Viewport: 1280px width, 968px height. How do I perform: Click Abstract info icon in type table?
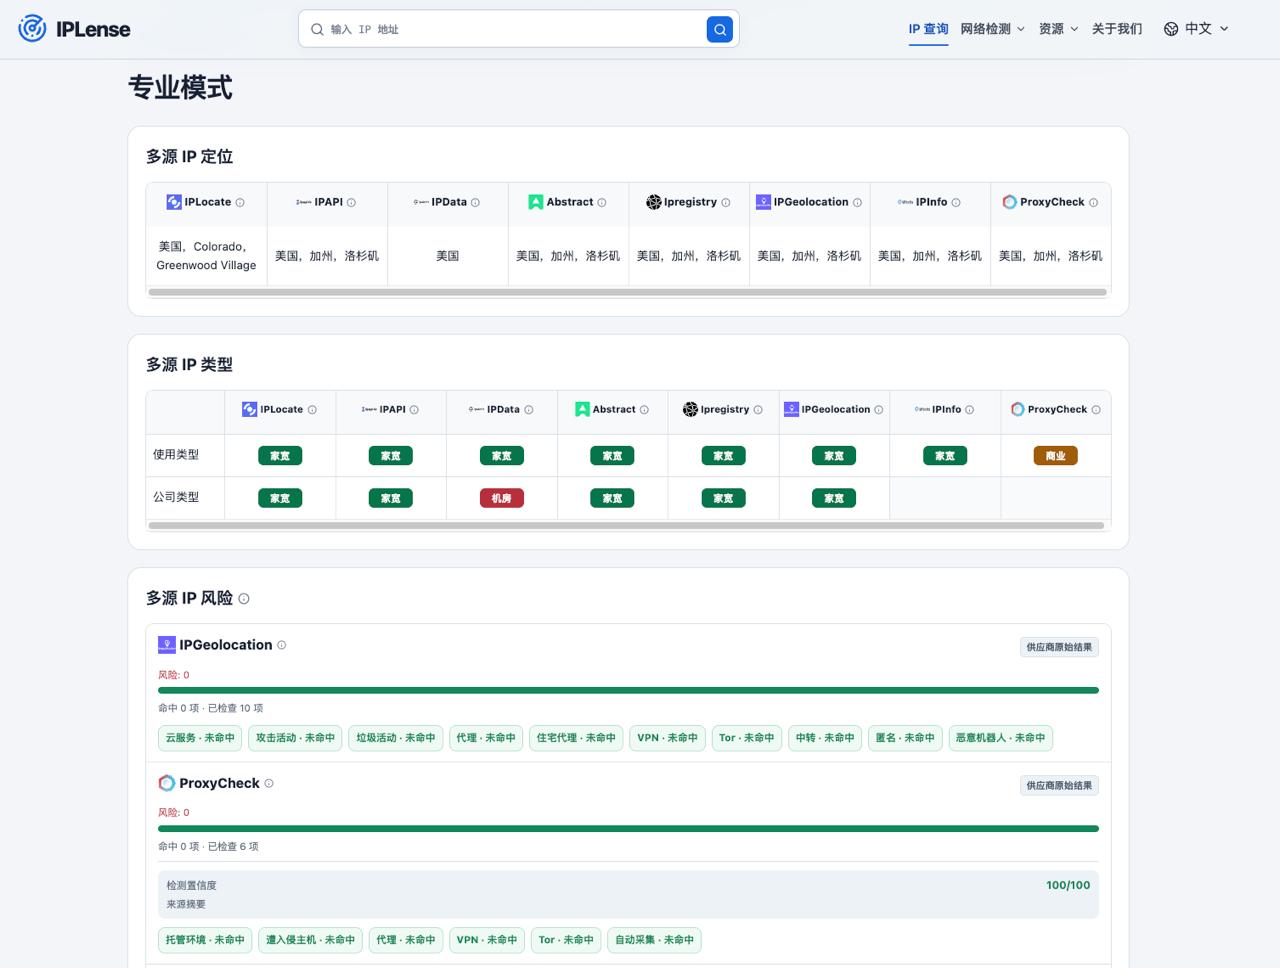coord(644,410)
